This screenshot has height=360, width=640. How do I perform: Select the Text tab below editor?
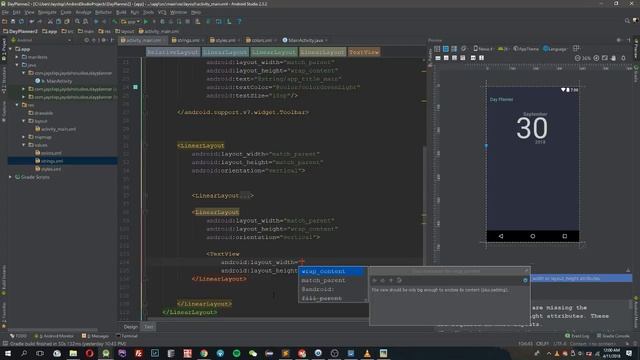click(x=149, y=327)
